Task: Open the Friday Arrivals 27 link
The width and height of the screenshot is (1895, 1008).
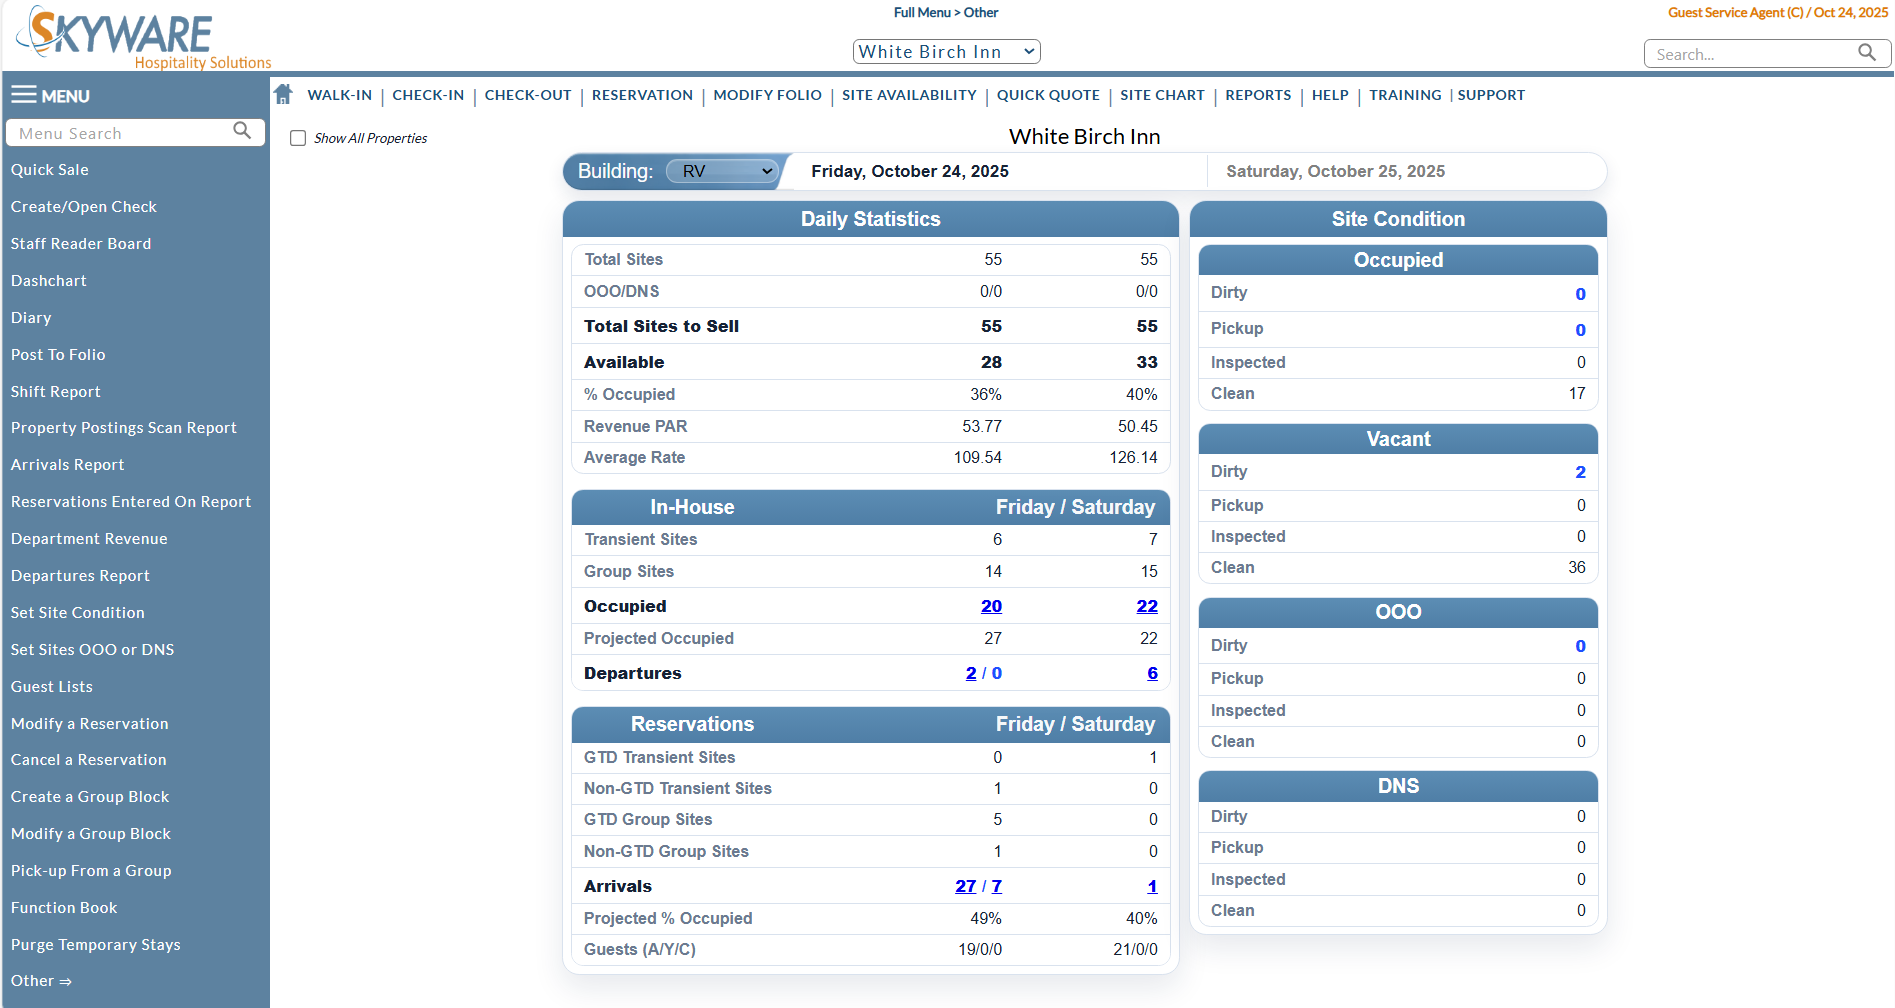Action: (x=965, y=886)
